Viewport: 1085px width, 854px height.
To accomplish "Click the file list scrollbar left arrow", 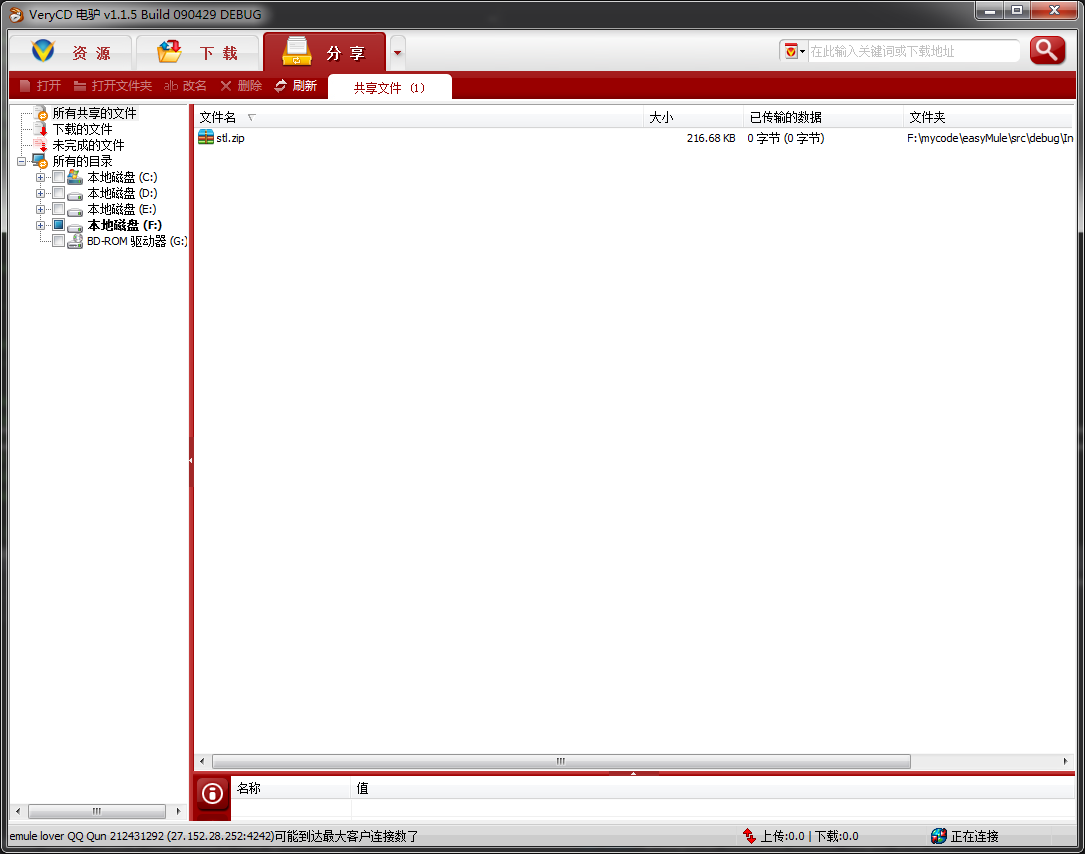I will 202,761.
